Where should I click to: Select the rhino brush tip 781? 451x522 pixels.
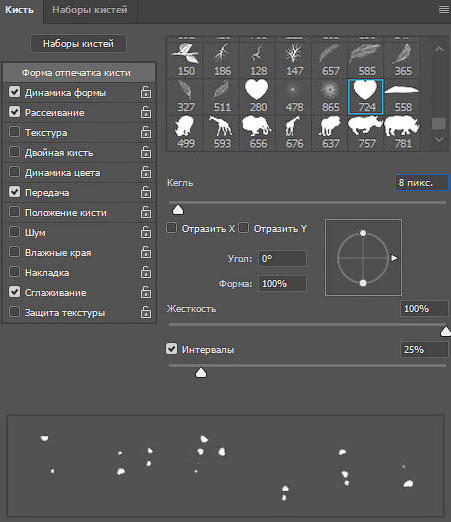pos(402,132)
